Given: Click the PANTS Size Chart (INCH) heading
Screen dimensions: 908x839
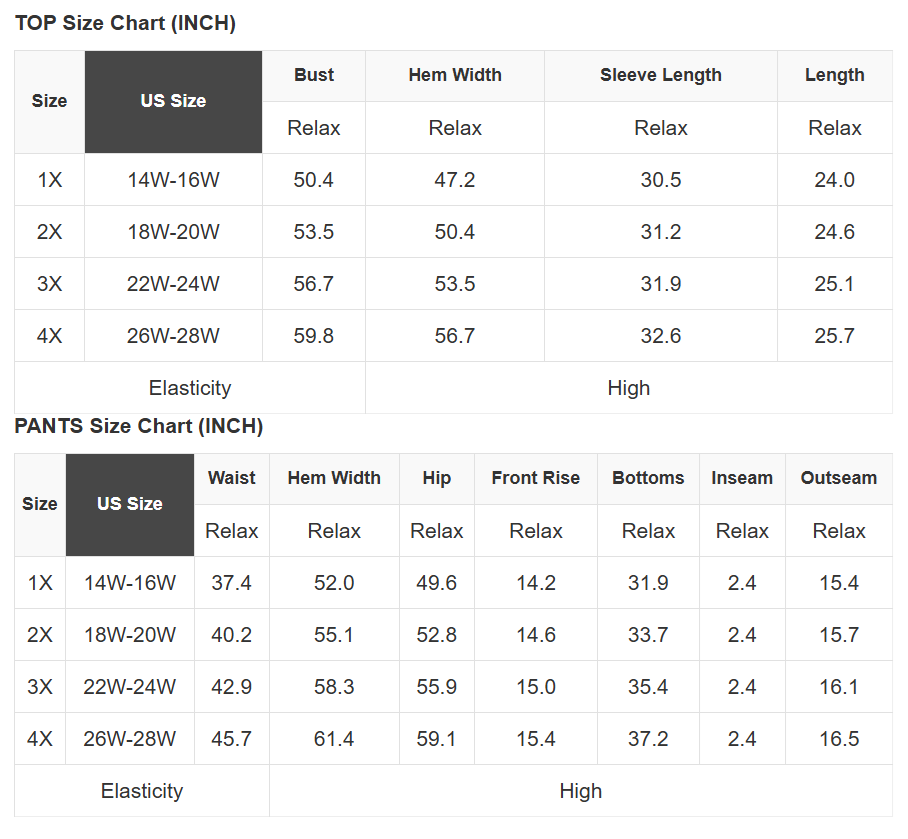Looking at the screenshot, I should pos(139,427).
